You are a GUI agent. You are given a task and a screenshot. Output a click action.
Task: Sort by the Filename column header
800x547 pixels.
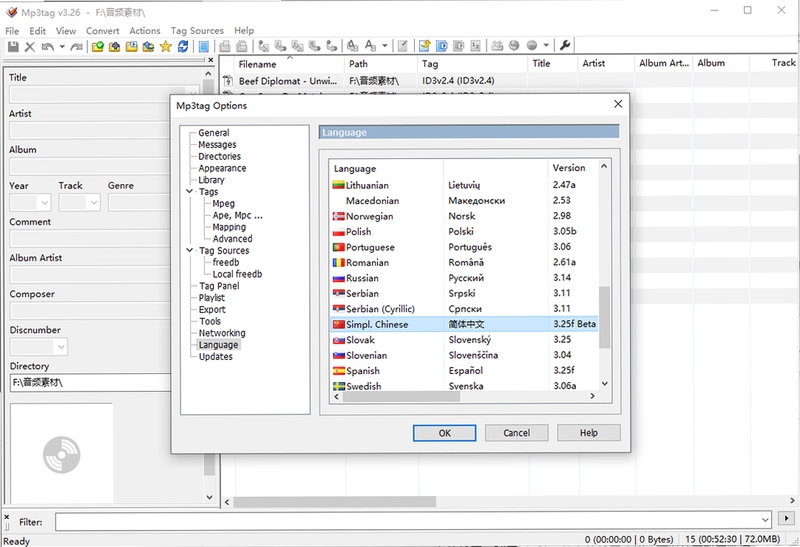289,64
